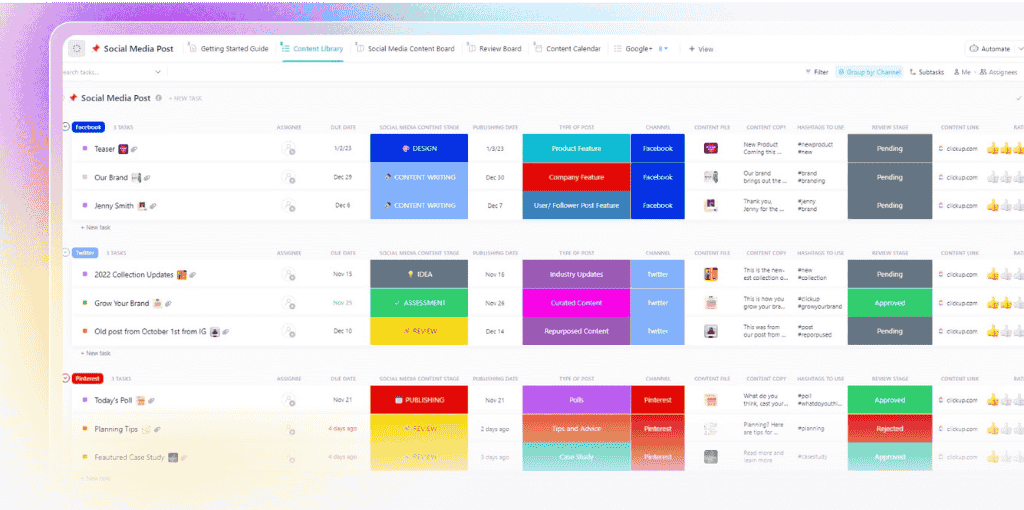Click the assignee icon for Teaser

click(289, 149)
